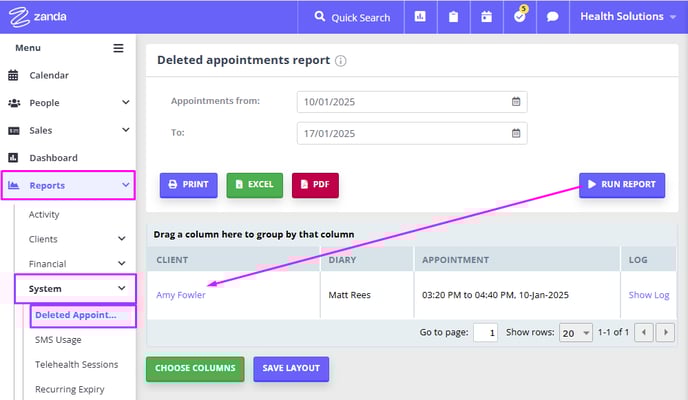Open Quick Search

[x=352, y=17]
